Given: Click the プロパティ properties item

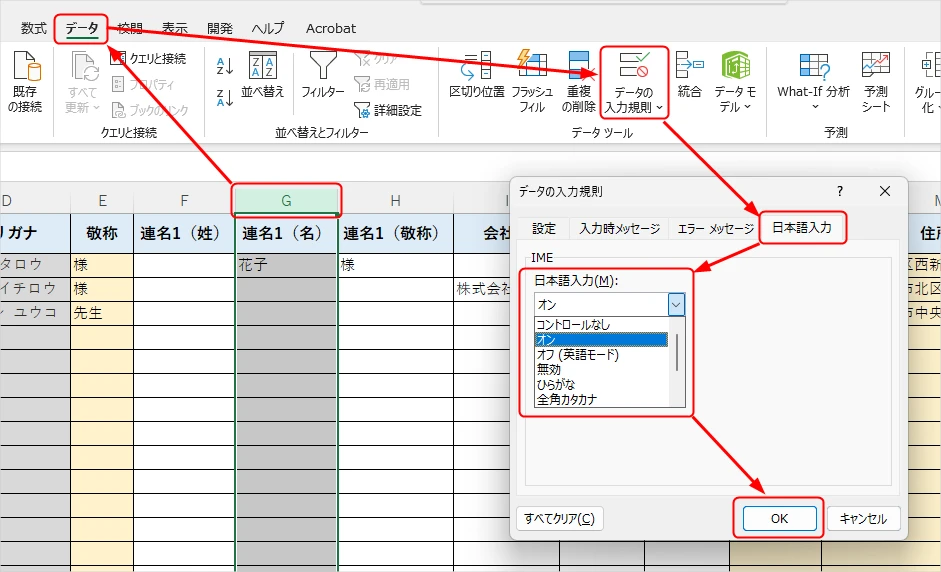Looking at the screenshot, I should pyautogui.click(x=144, y=85).
